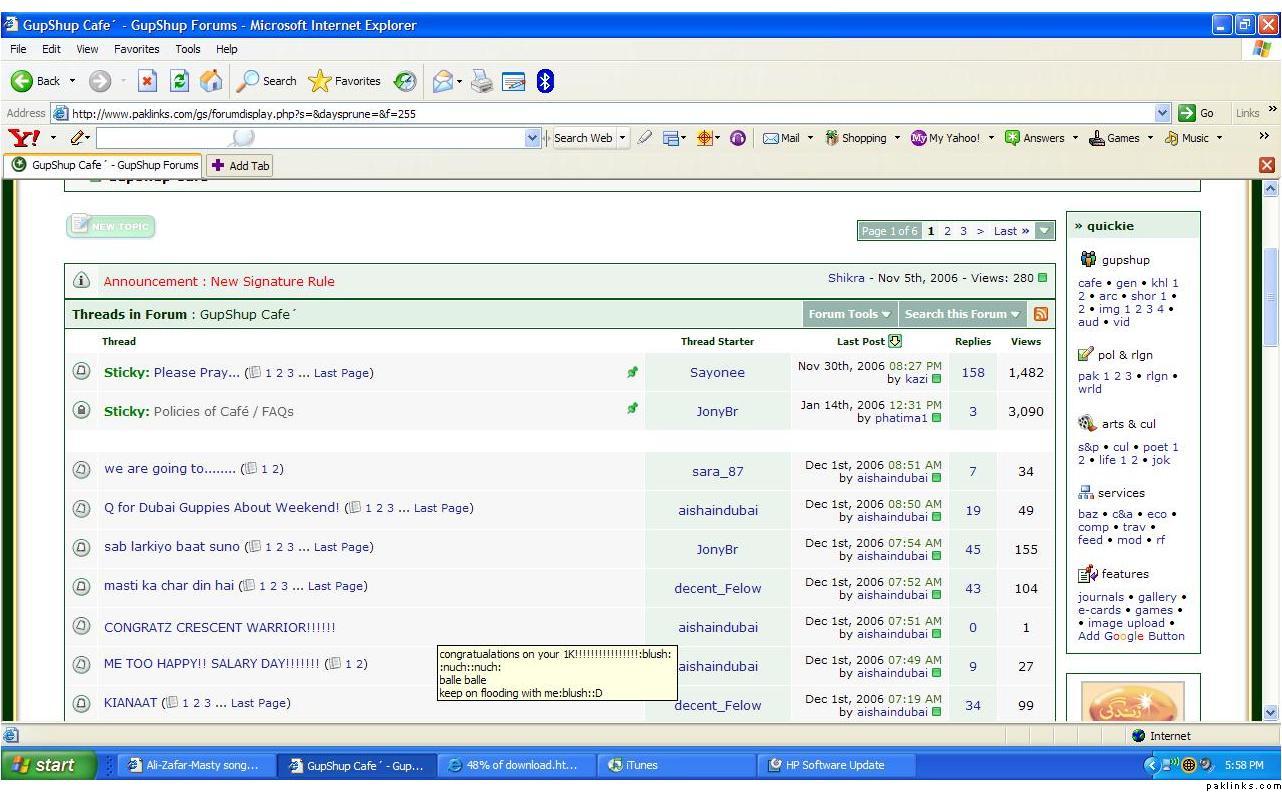Open the Favorites menu
Screen dimensions: 1282x792
(136, 49)
